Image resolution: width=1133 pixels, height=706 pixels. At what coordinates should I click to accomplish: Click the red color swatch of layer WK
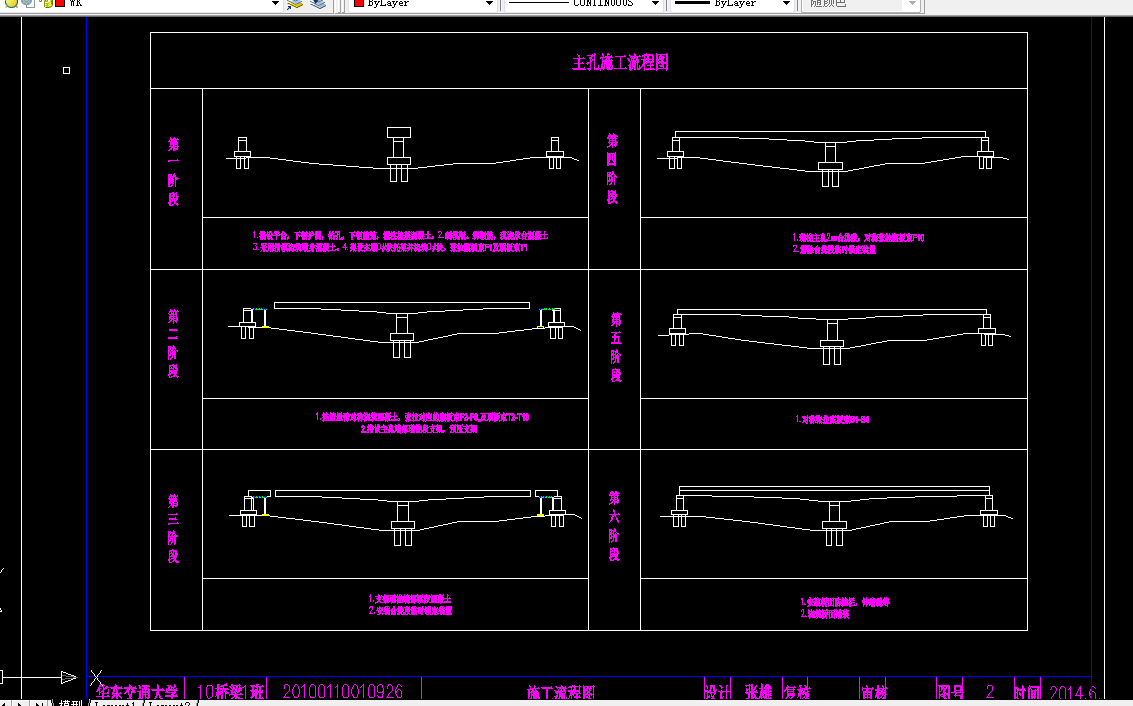[x=59, y=3]
